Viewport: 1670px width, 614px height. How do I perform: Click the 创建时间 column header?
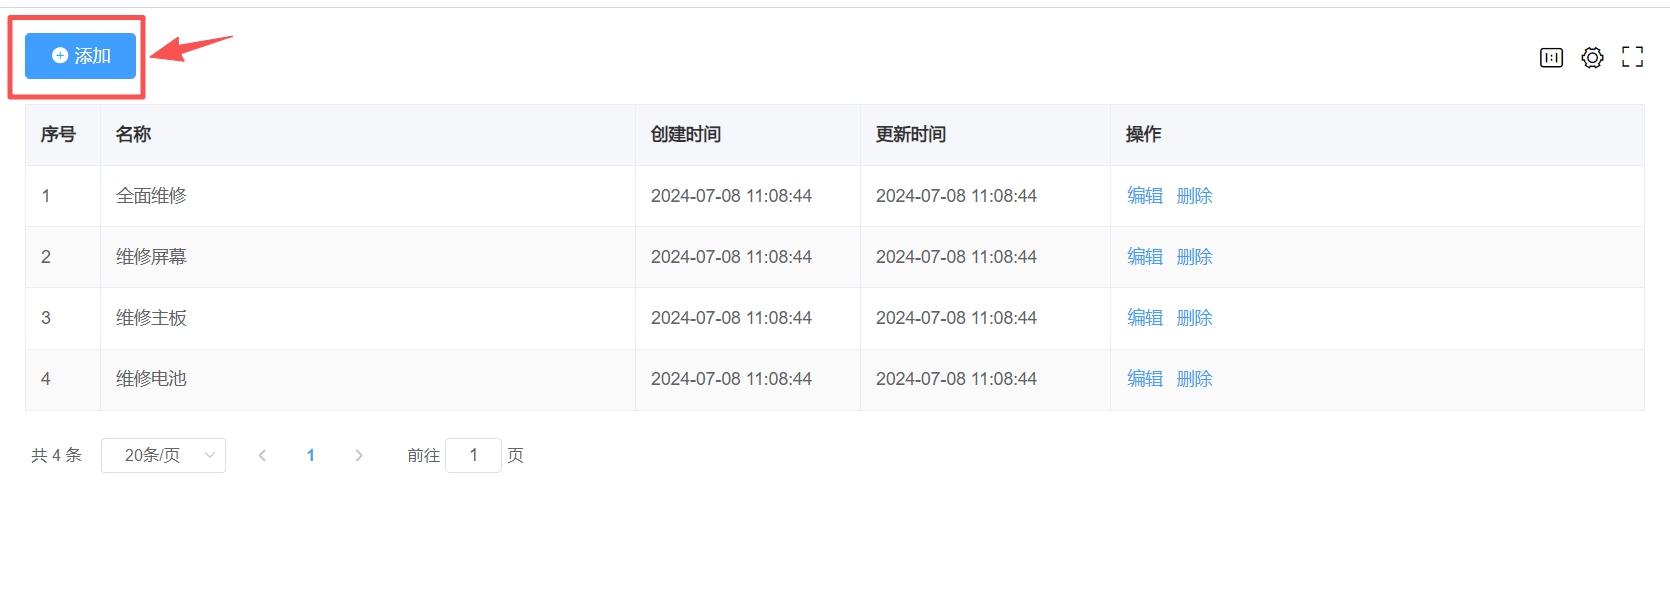pyautogui.click(x=686, y=135)
